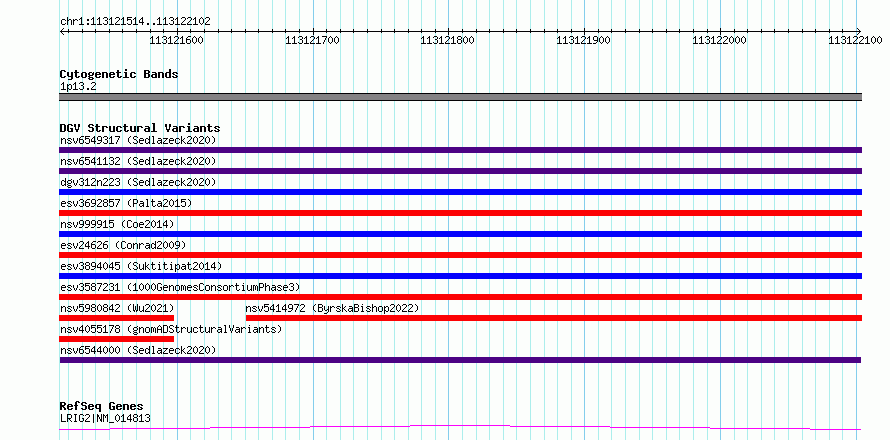890x440 pixels.
Task: Click ruler tick label 113122000
Action: [x=720, y=40]
